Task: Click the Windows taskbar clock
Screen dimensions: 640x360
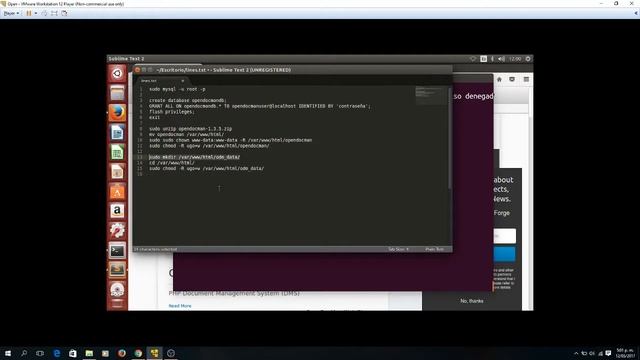Action: point(625,353)
